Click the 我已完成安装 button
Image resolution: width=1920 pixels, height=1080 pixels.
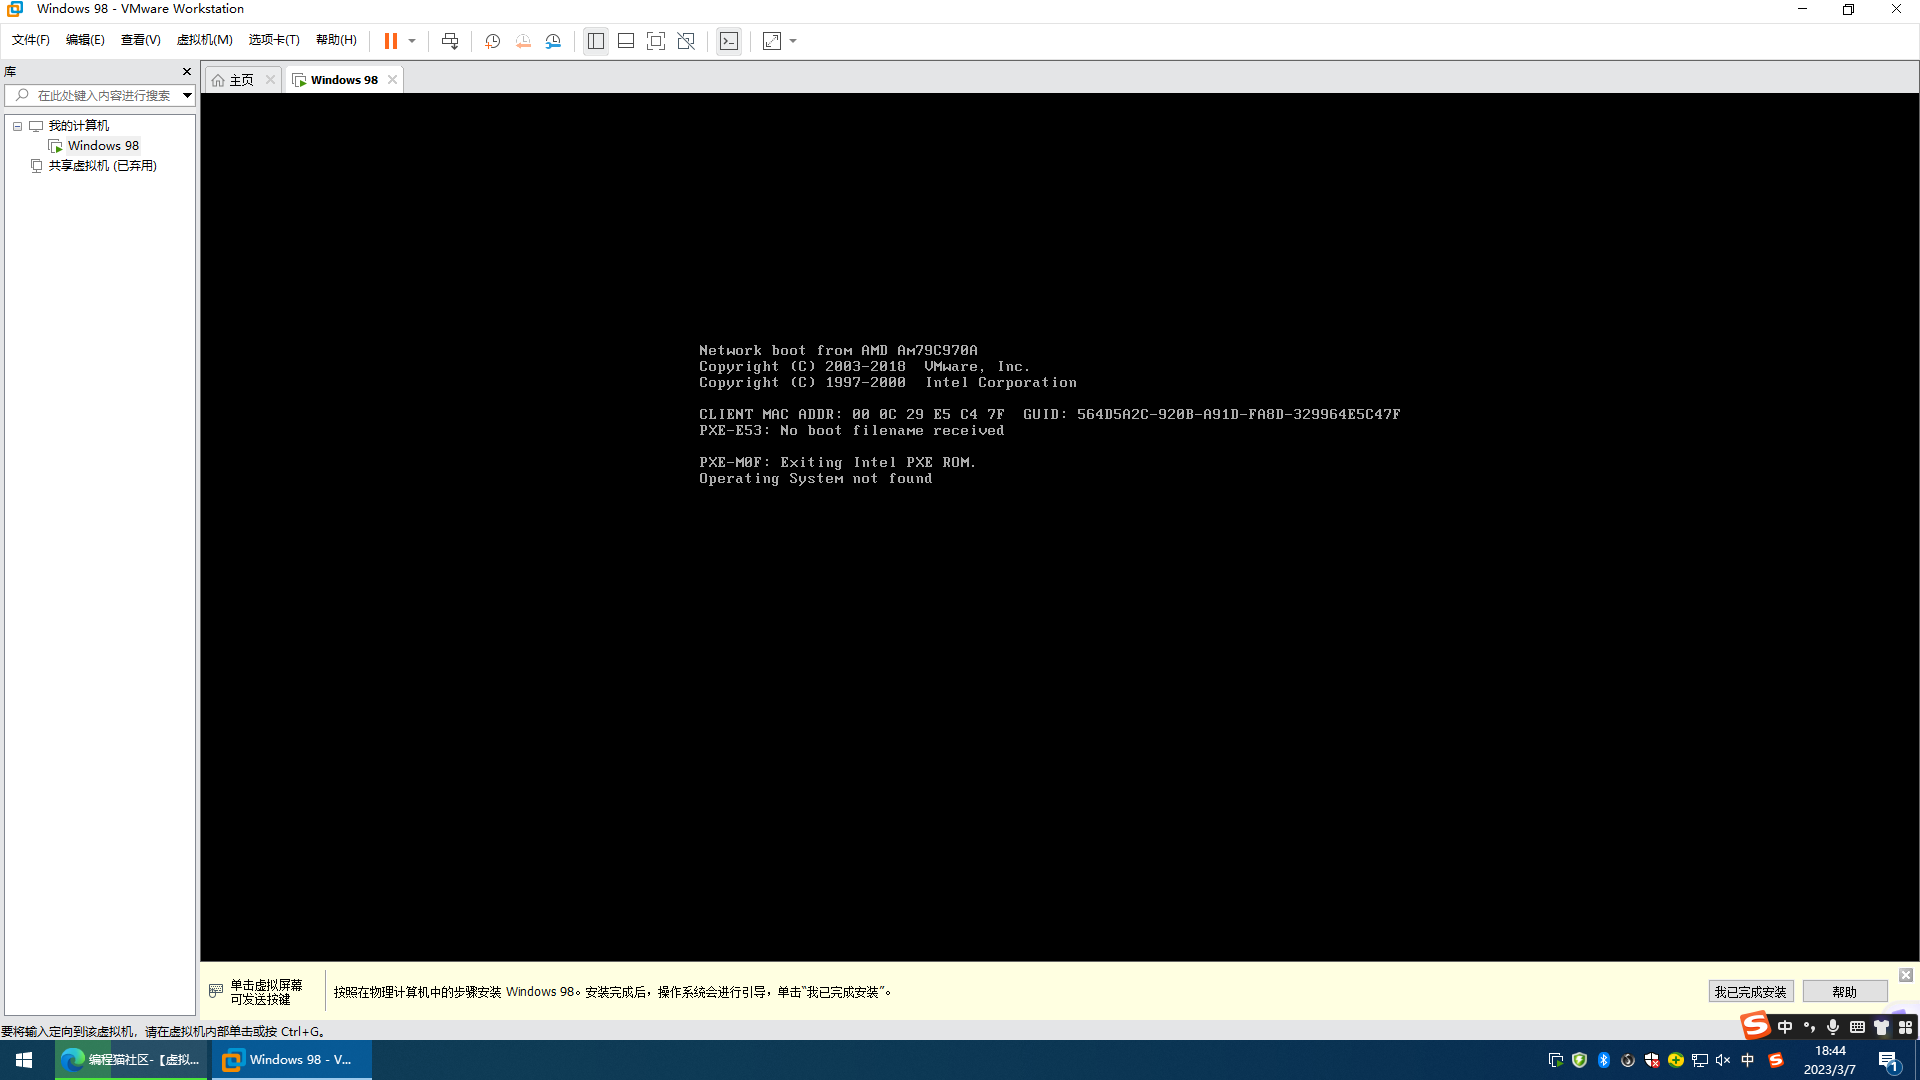(1750, 992)
